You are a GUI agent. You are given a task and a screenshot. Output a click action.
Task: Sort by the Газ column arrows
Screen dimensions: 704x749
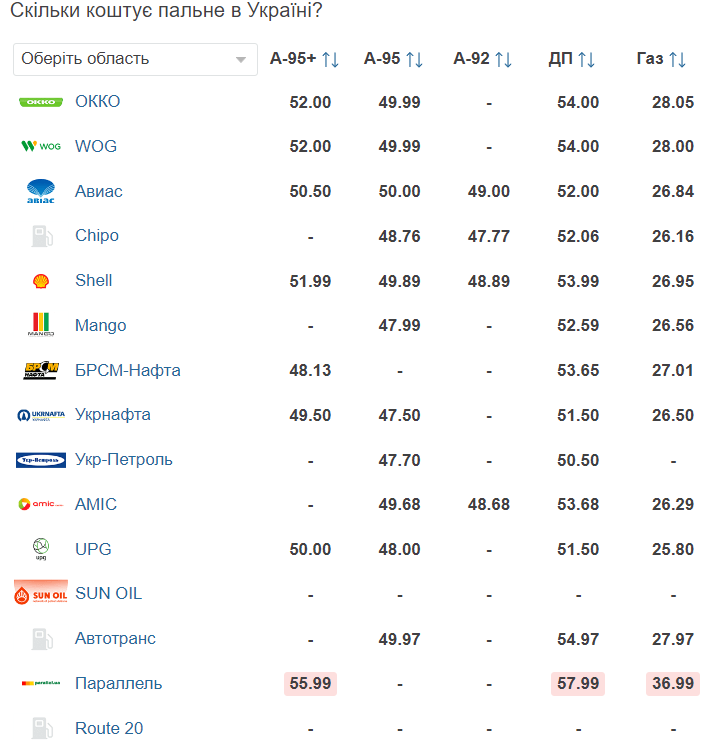(677, 60)
